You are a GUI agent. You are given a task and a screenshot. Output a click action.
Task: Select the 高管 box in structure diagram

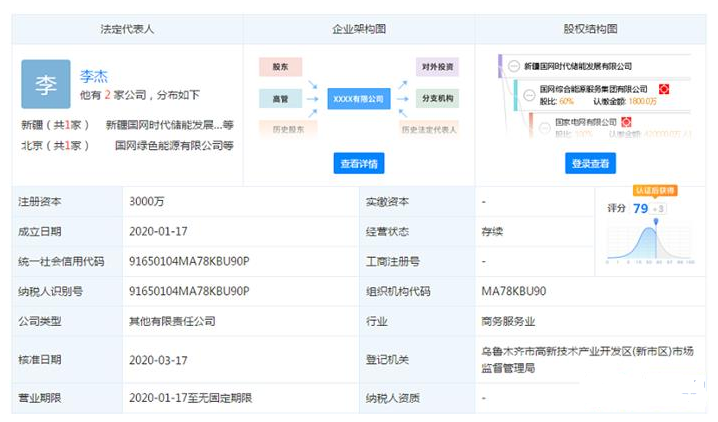[280, 98]
